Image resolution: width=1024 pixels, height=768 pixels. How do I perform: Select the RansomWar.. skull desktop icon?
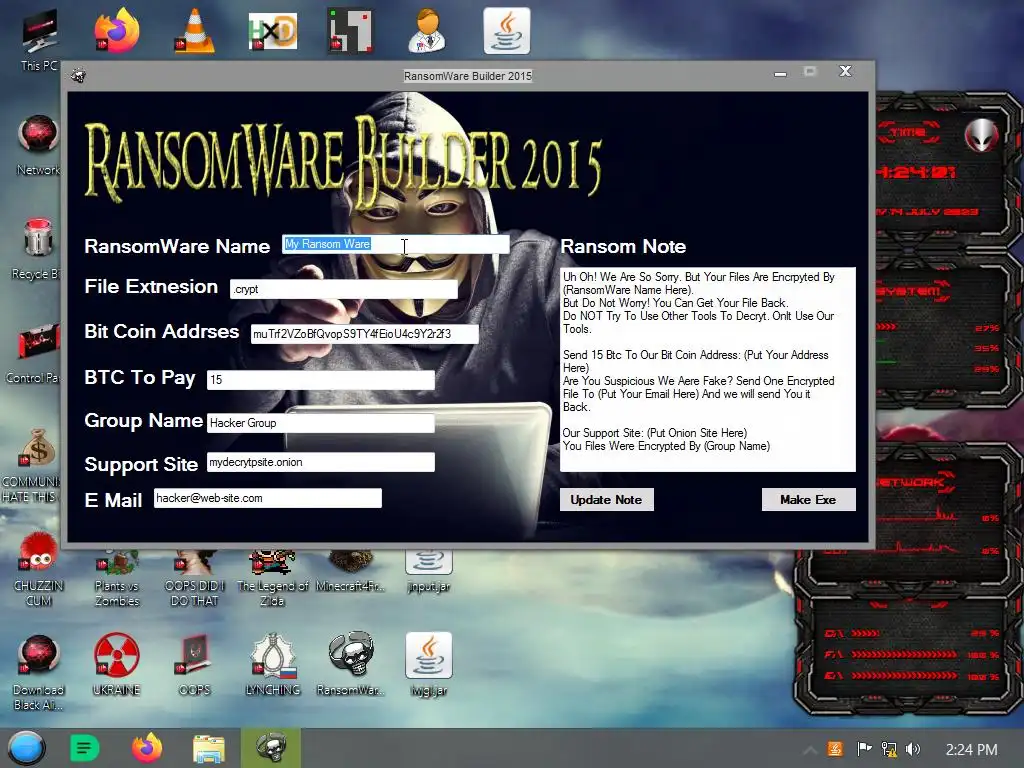(351, 664)
